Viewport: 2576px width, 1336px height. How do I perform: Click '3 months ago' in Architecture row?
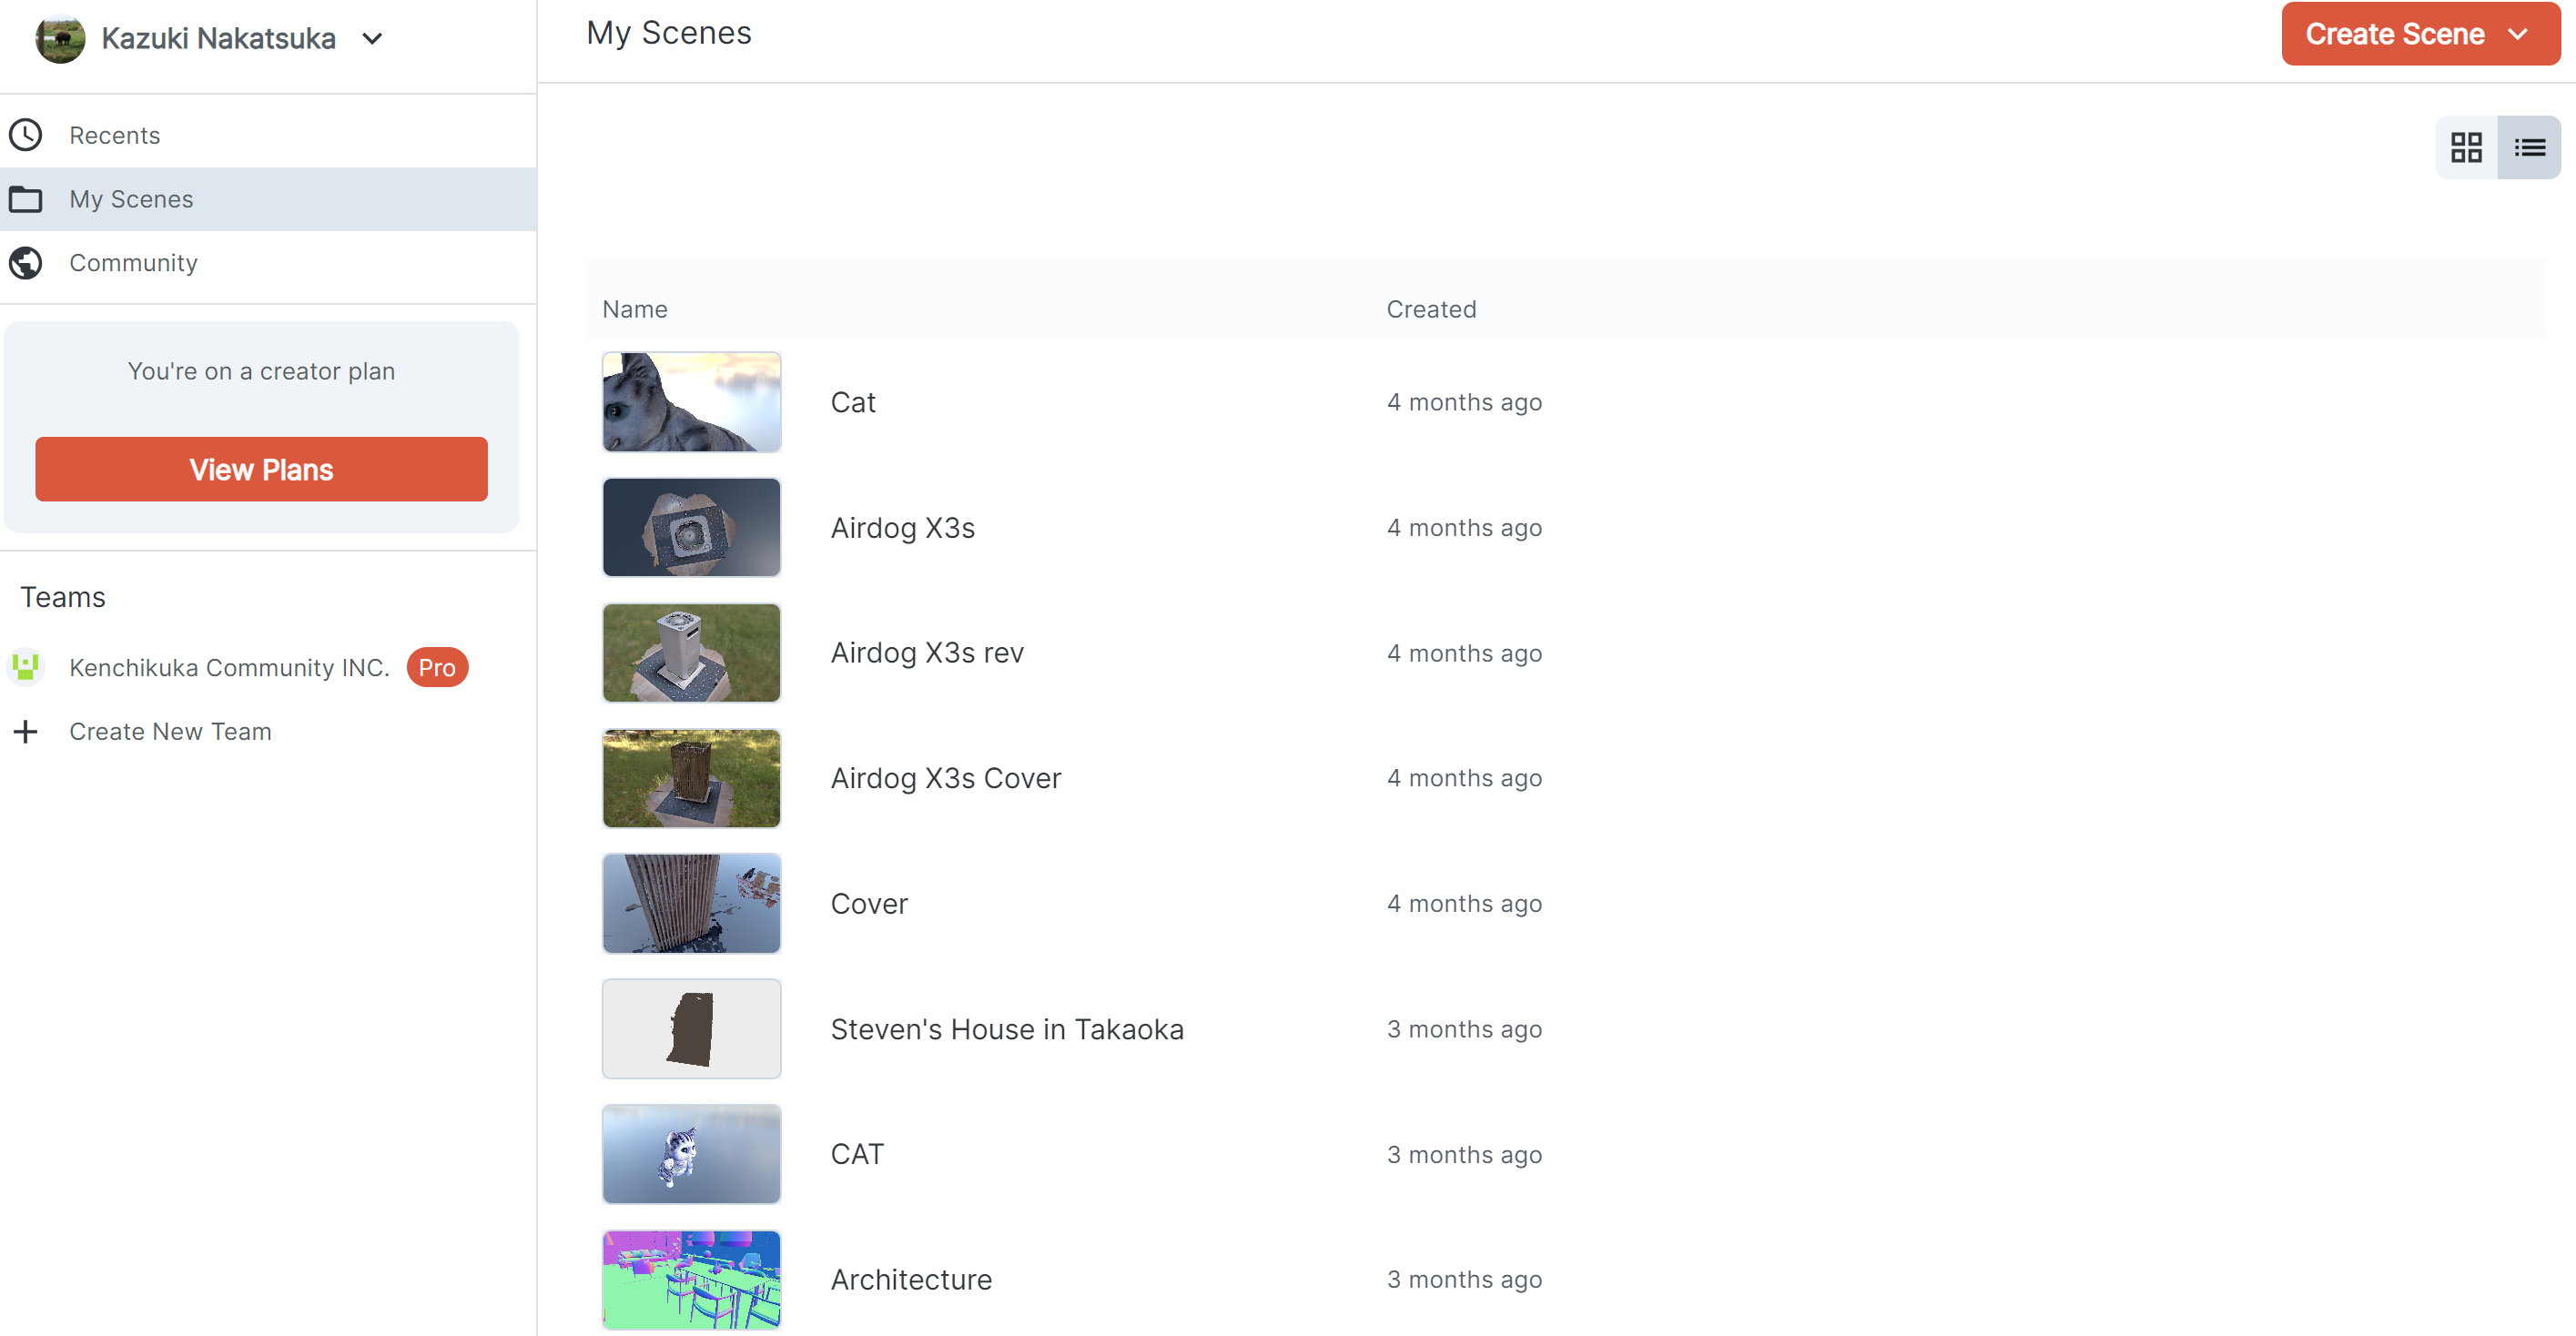tap(1464, 1279)
